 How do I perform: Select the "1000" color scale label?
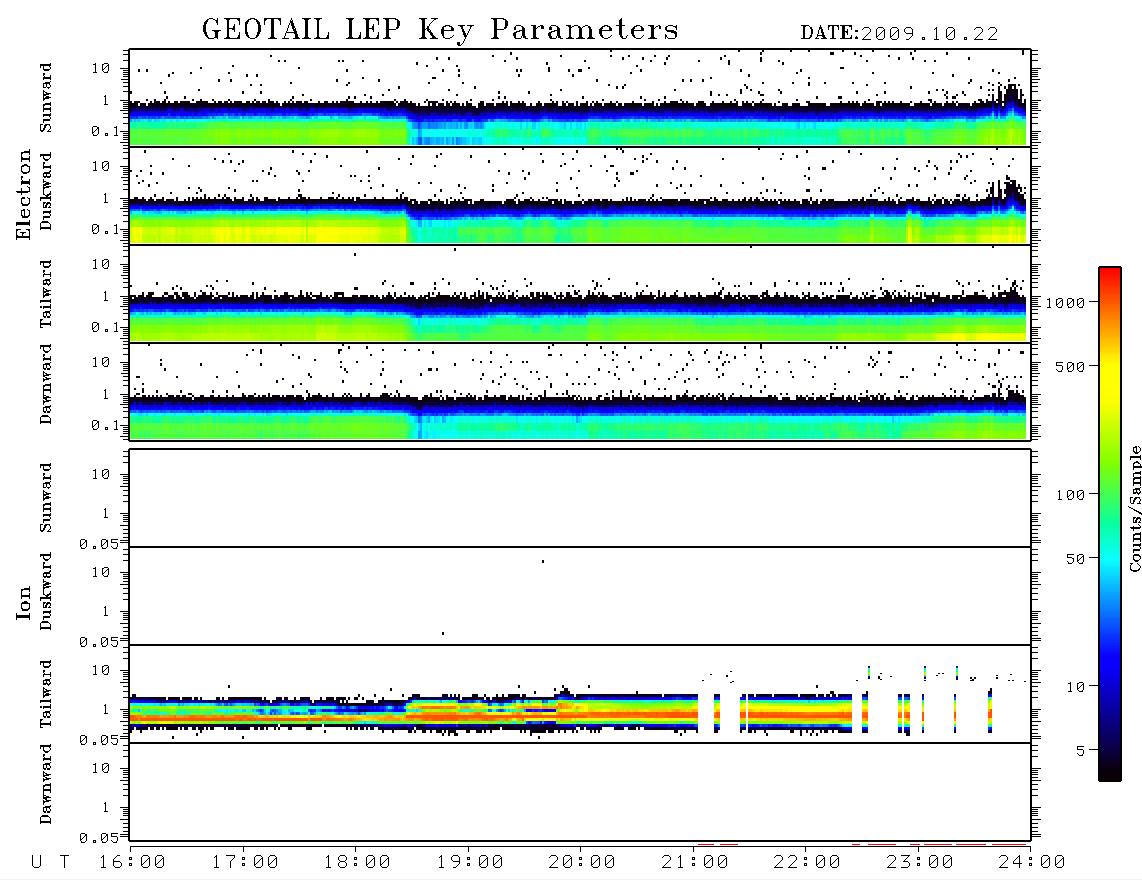pyautogui.click(x=1066, y=303)
